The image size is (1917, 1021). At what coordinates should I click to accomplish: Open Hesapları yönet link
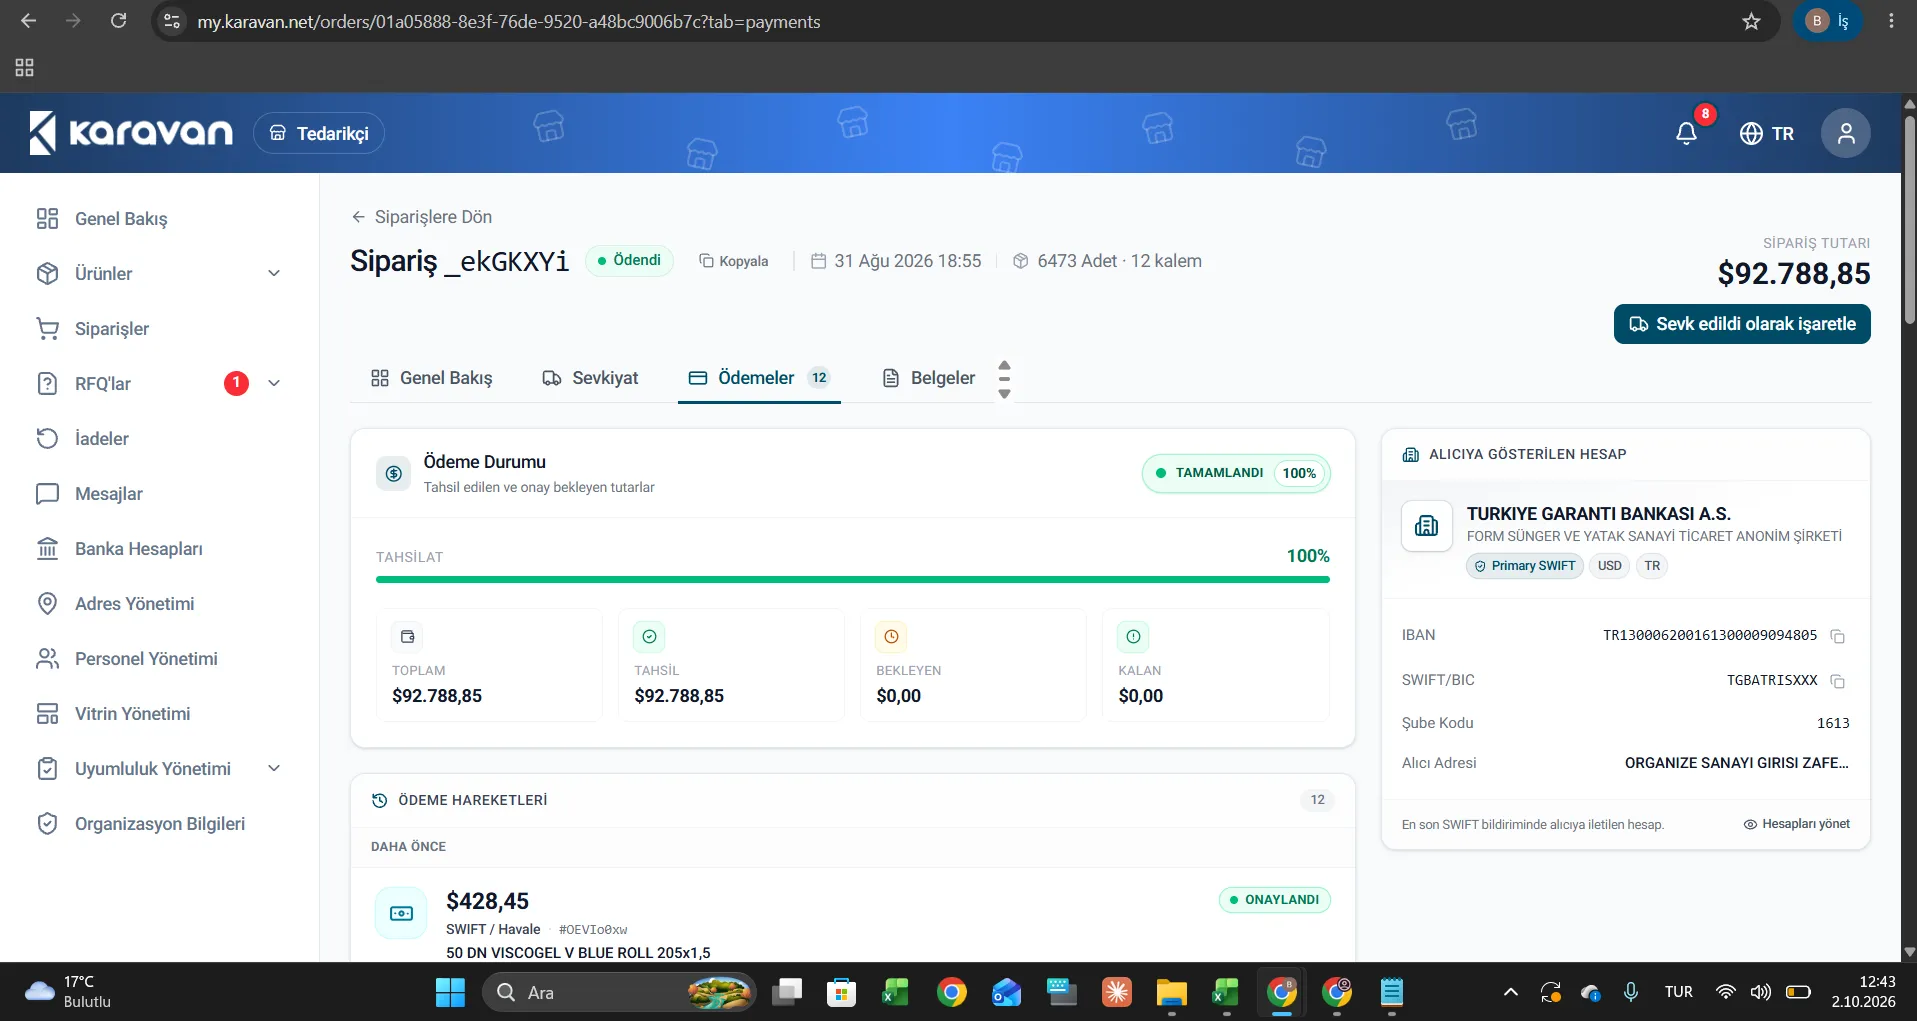(x=1796, y=824)
